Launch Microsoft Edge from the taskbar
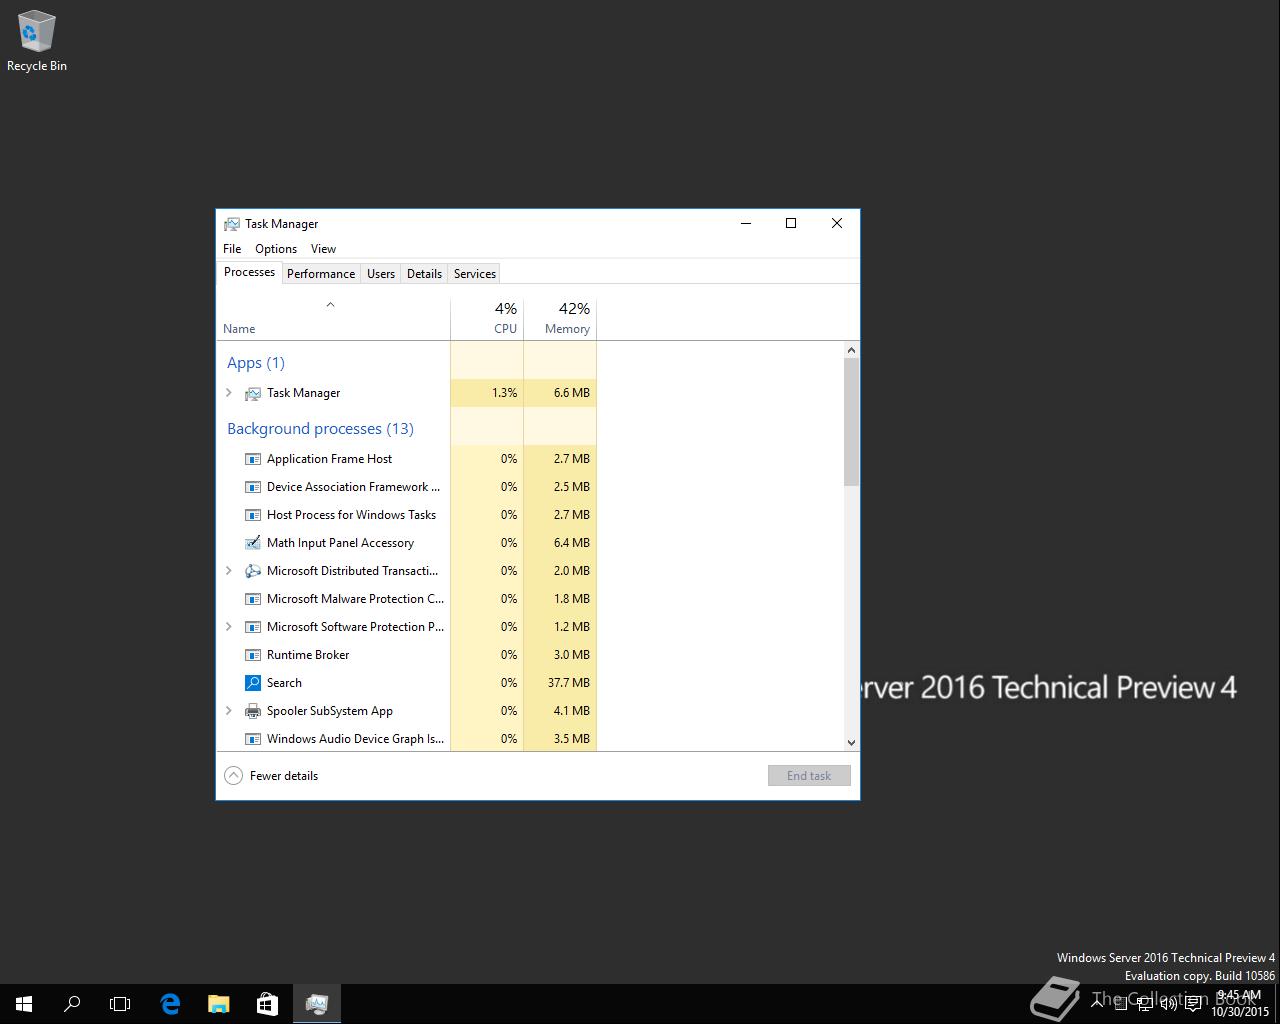1280x1024 pixels. pyautogui.click(x=170, y=1004)
